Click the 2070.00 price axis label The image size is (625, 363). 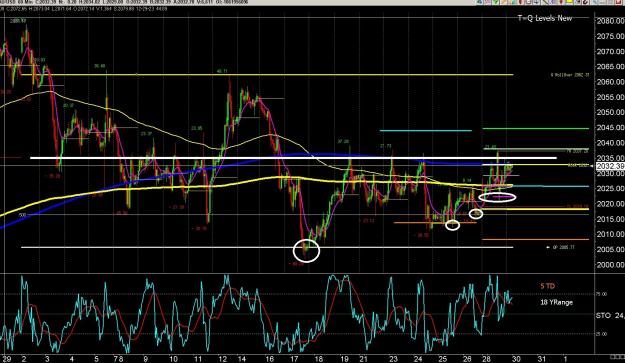(x=611, y=51)
